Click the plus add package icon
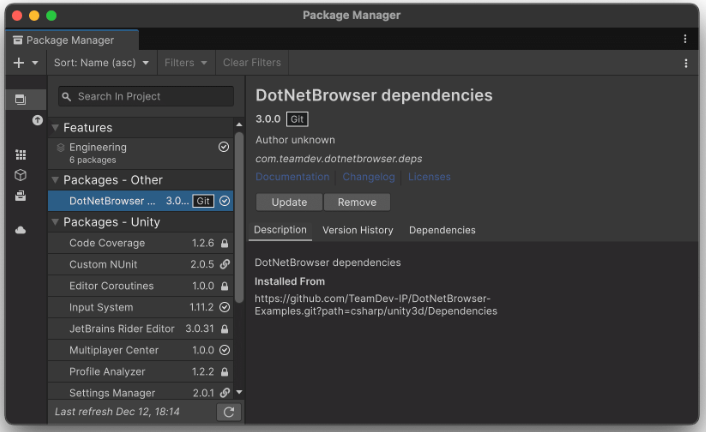Screen dimensions: 706x432 point(19,63)
